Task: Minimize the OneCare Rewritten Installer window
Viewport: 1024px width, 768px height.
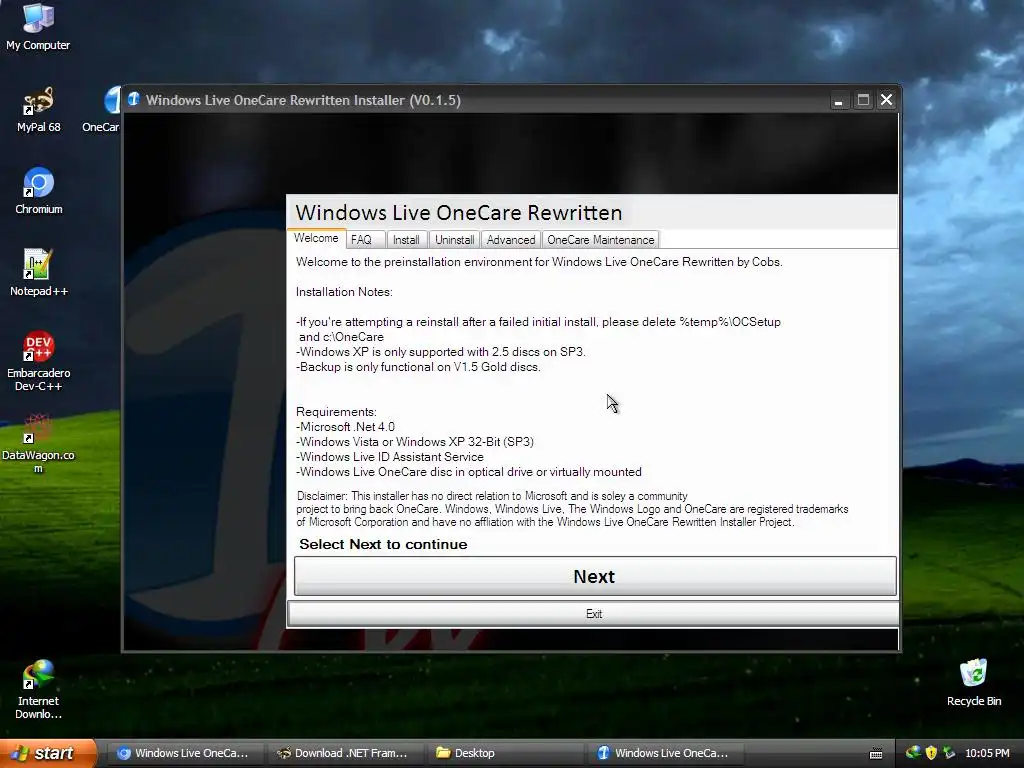Action: (839, 100)
